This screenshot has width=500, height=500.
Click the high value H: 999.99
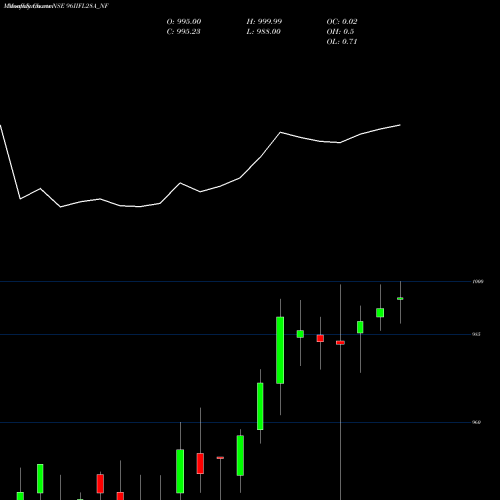click(x=264, y=22)
